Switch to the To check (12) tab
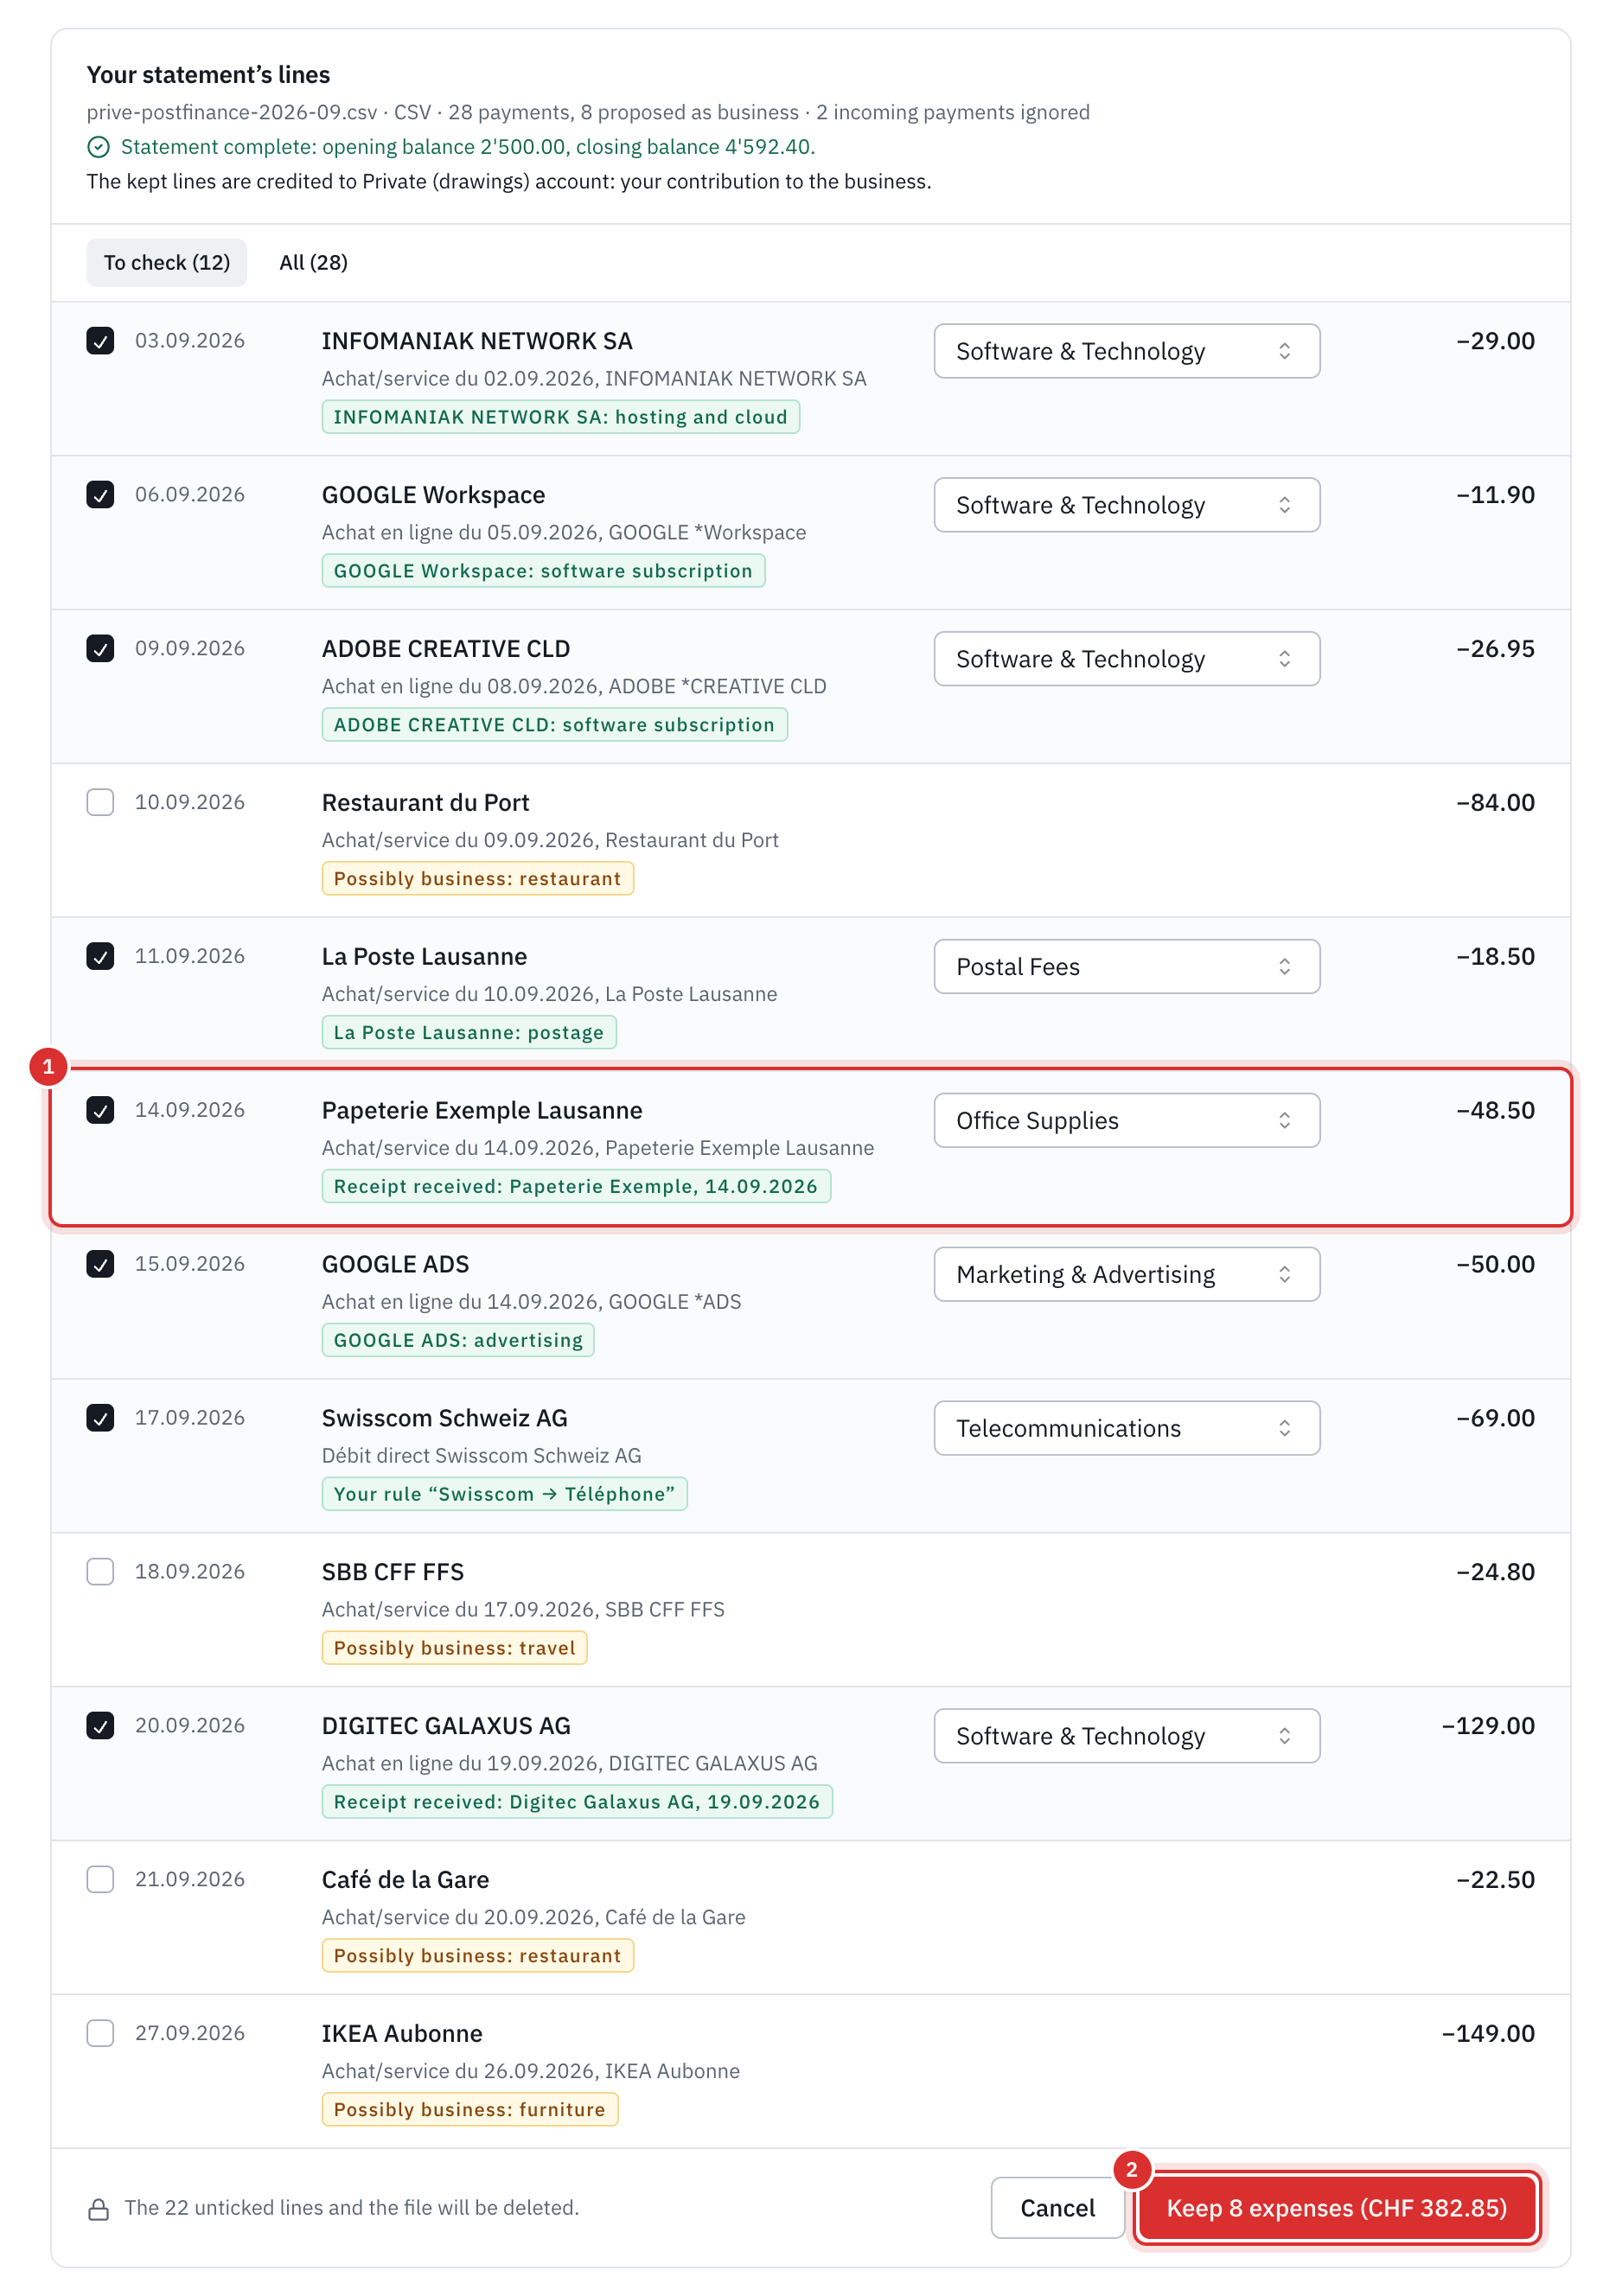1622x2296 pixels. pos(167,263)
